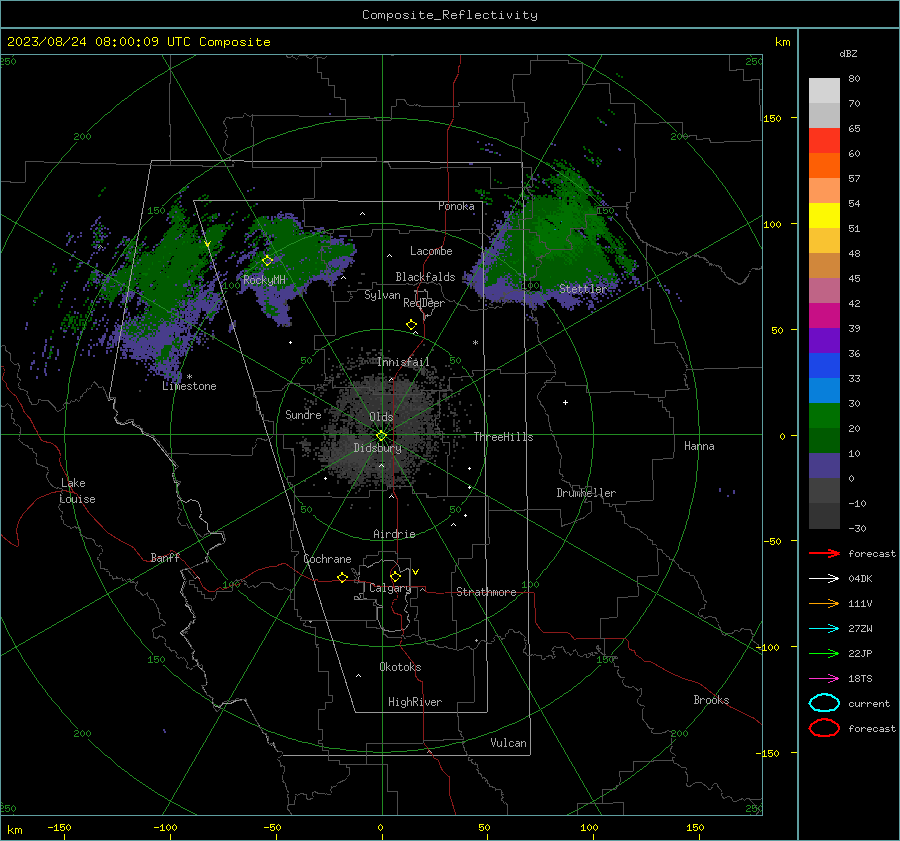Viewport: 900px width, 841px height.
Task: Click the yellow diamond marker below RedDeer
Action: point(411,325)
